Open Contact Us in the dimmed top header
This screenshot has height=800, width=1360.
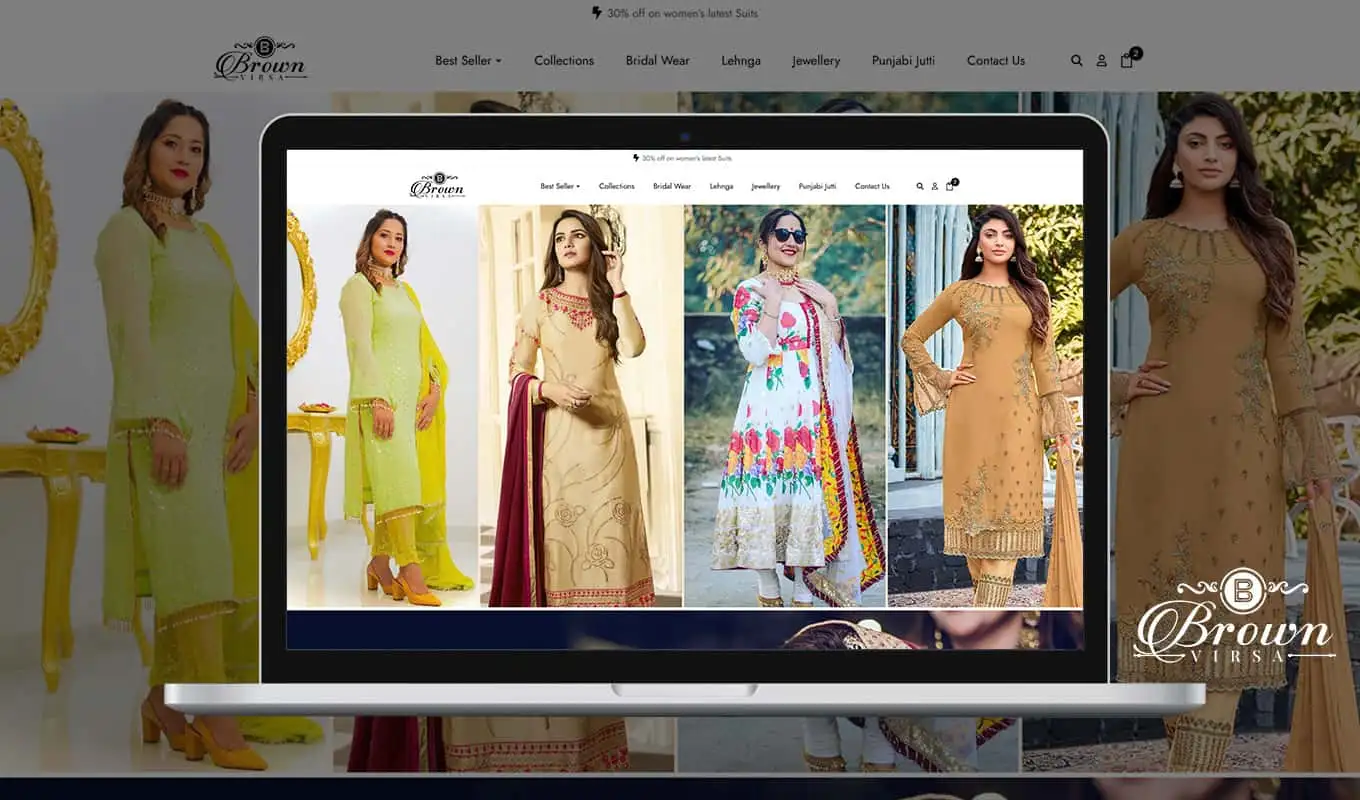(x=996, y=61)
